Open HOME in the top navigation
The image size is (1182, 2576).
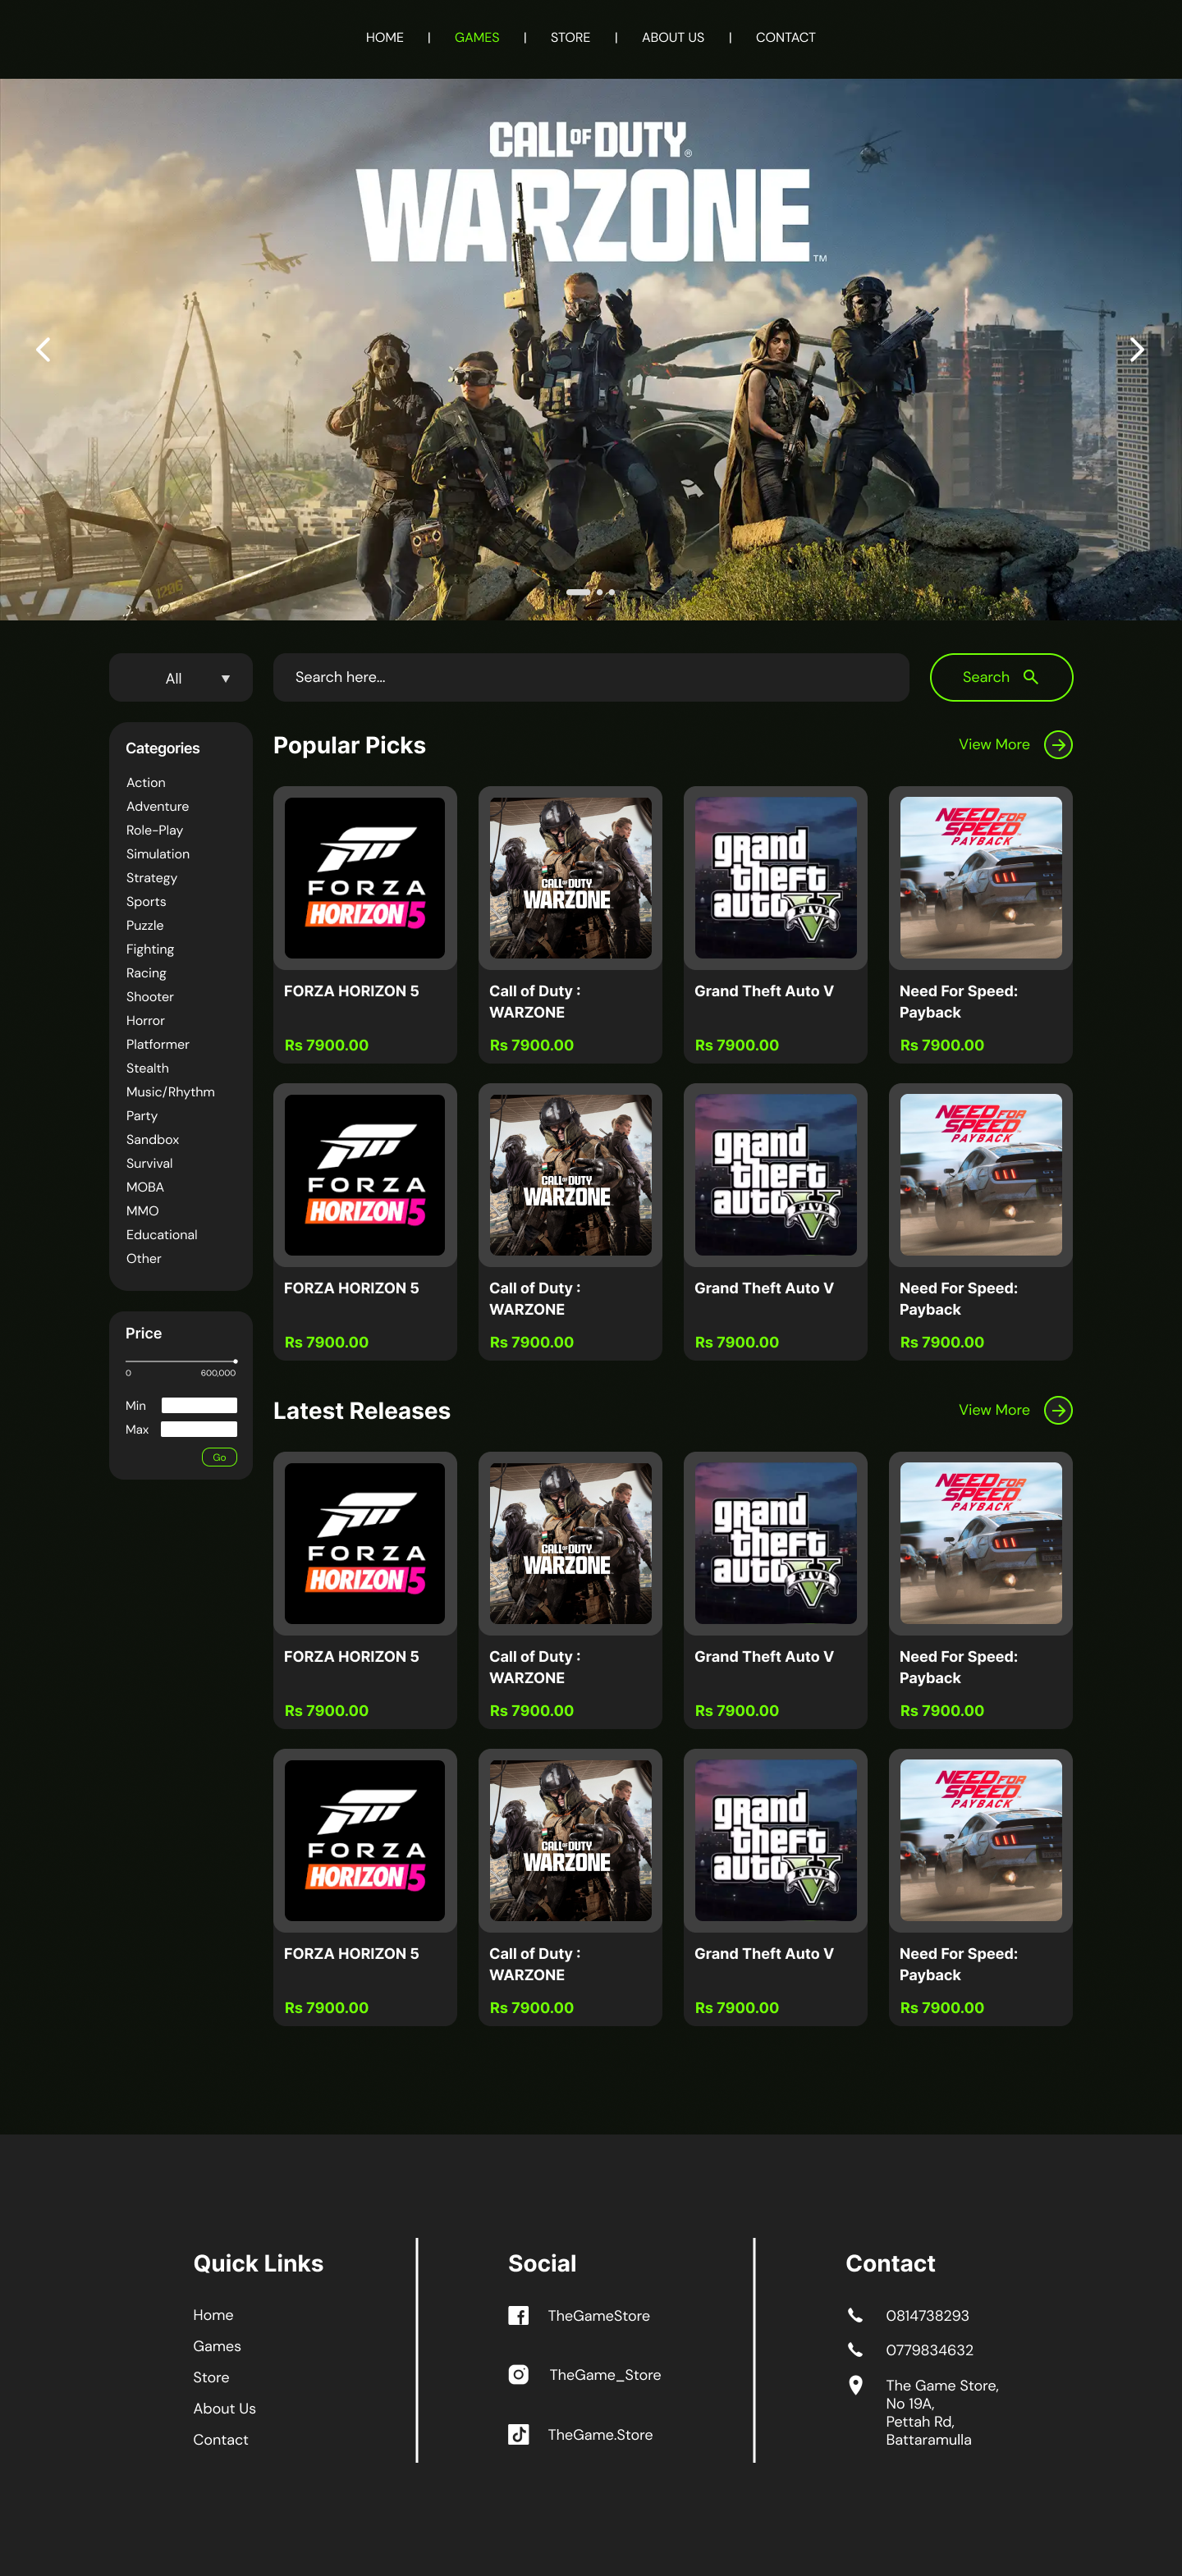point(385,38)
